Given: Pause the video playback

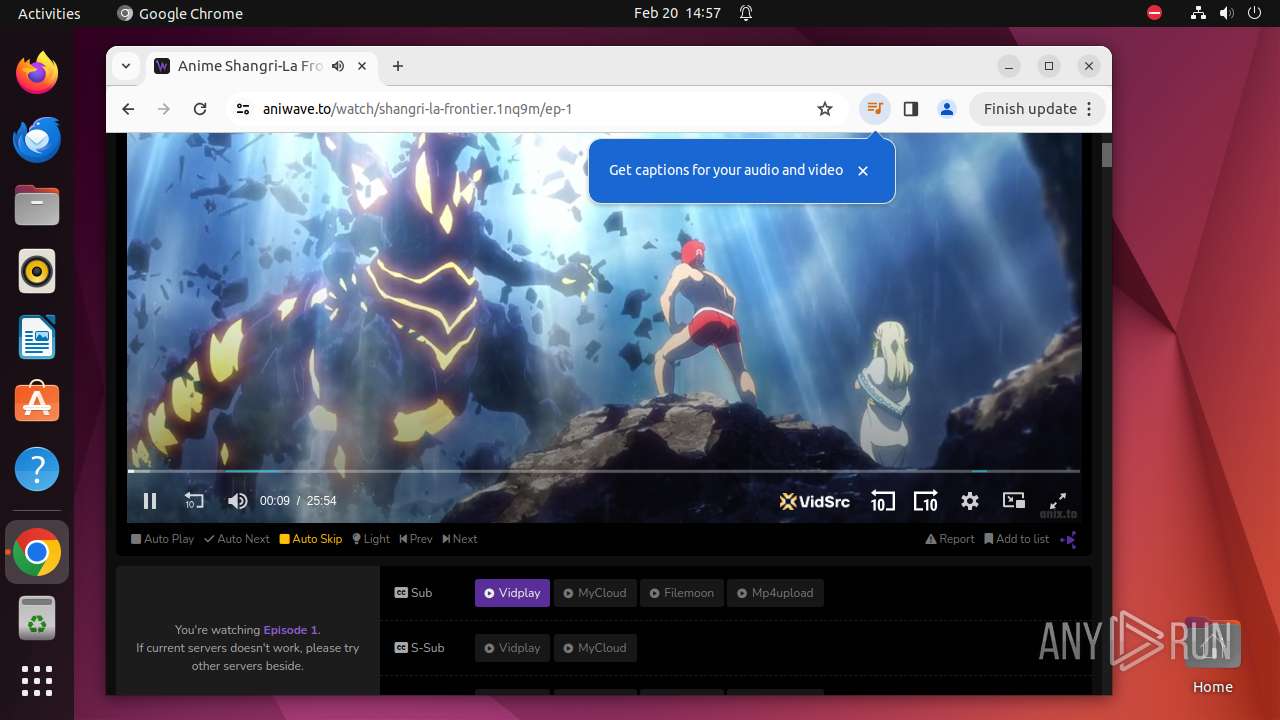Looking at the screenshot, I should pyautogui.click(x=150, y=501).
